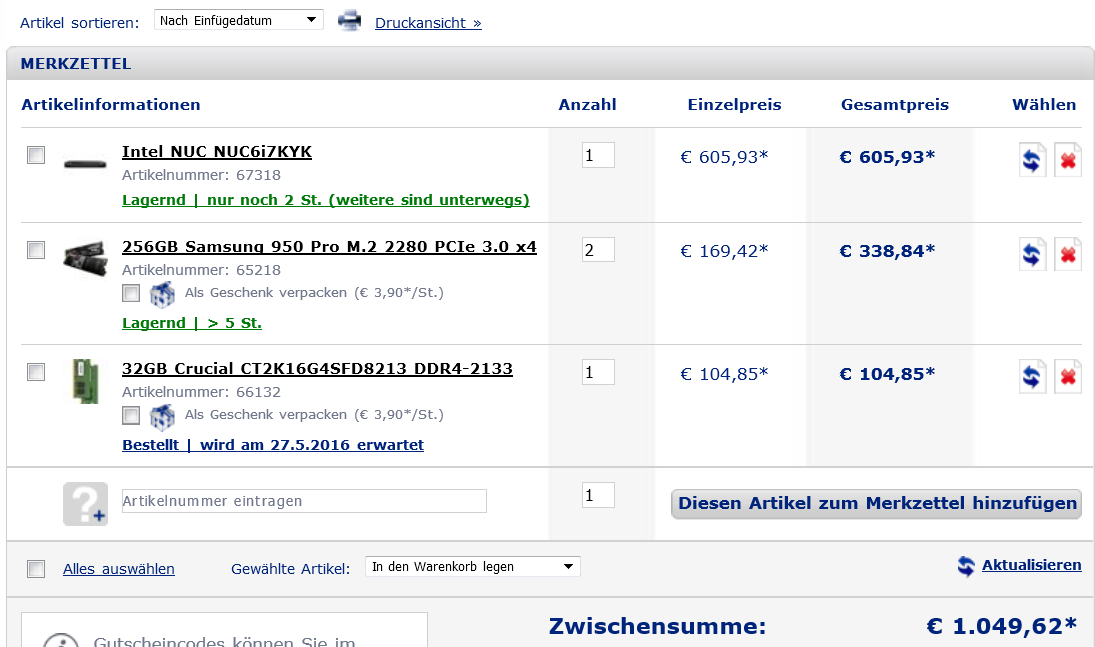The height and width of the screenshot is (647, 1095).
Task: Enable gift wrap for Samsung 950 Pro
Action: pos(131,293)
